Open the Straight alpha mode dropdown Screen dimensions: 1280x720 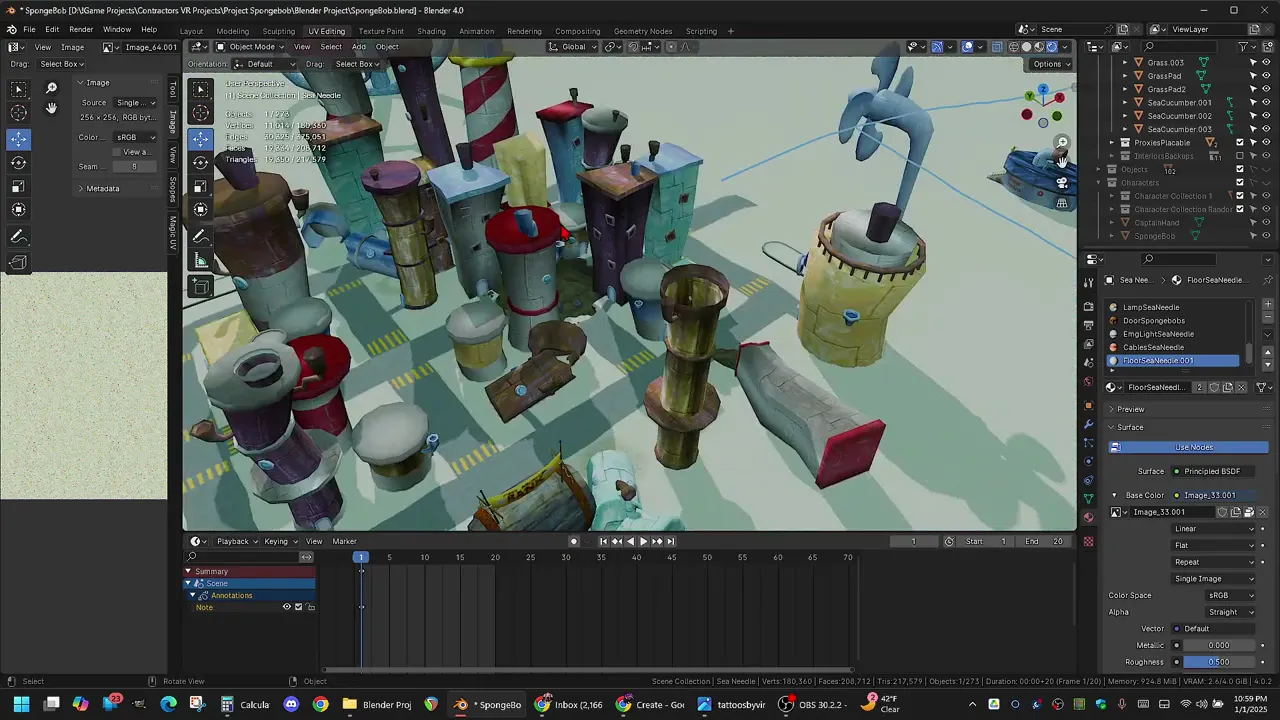point(1230,612)
